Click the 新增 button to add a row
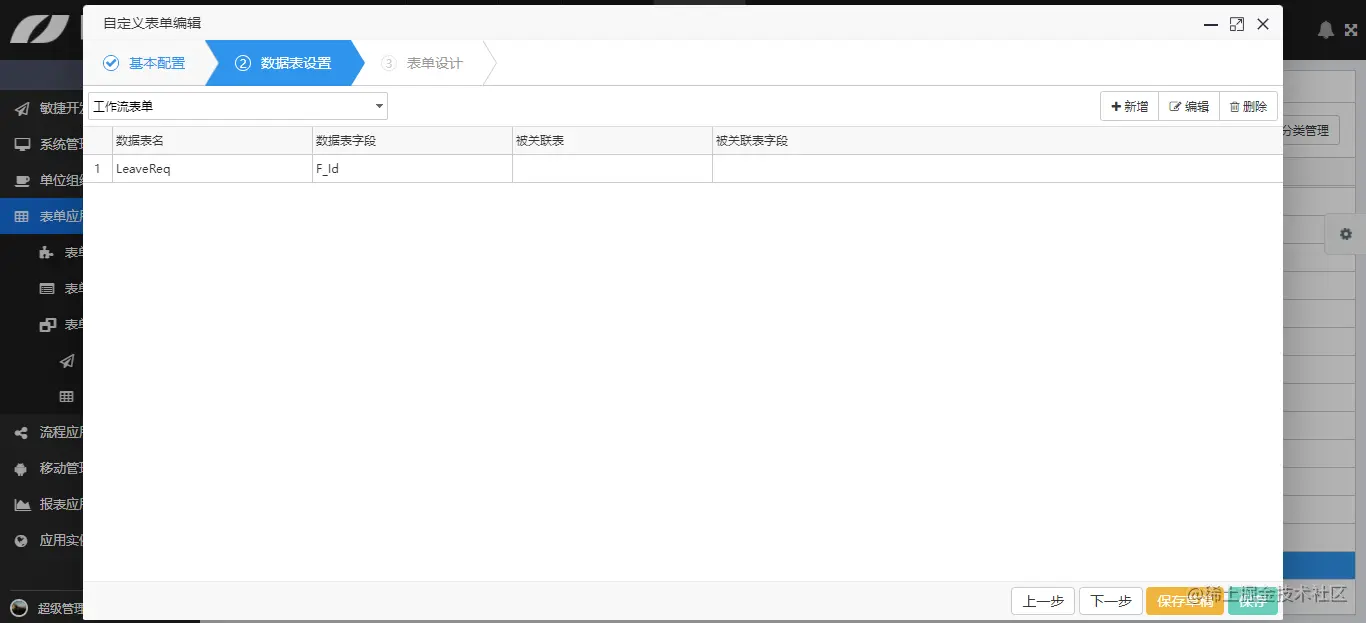This screenshot has width=1366, height=623. click(1128, 105)
